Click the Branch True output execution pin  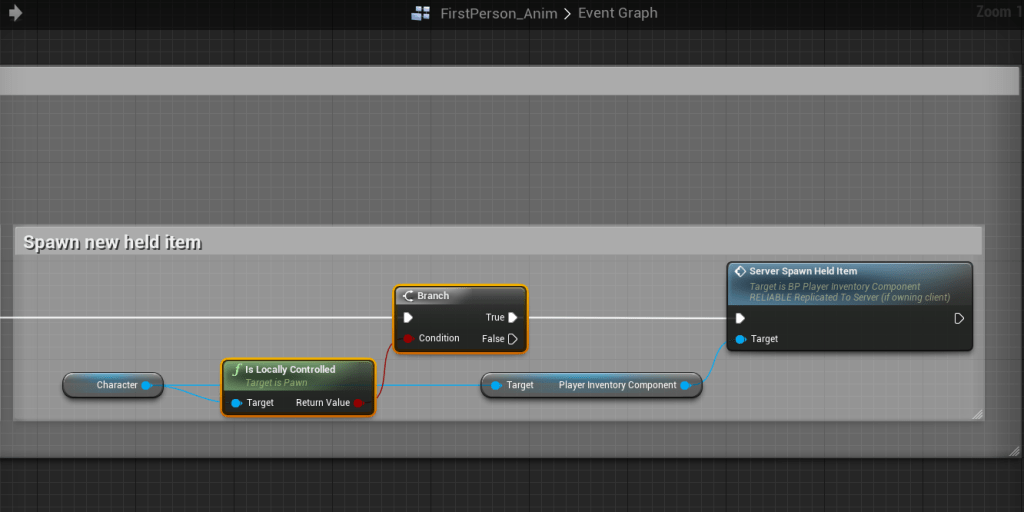[513, 318]
